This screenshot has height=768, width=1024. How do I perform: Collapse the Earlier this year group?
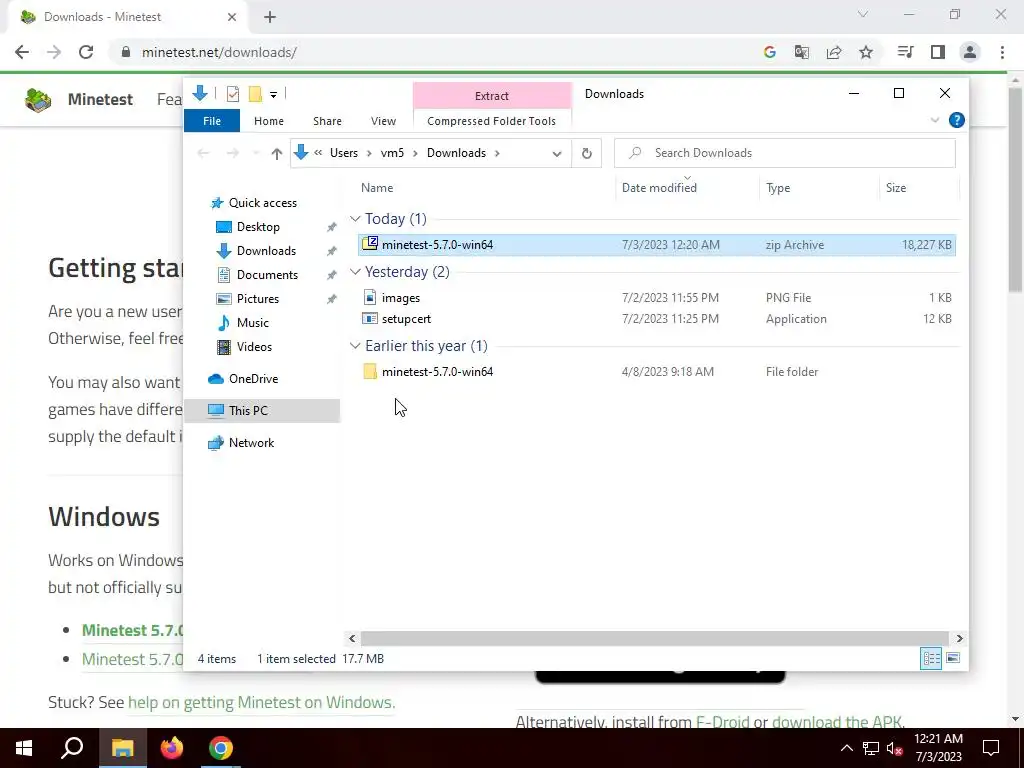pyautogui.click(x=355, y=345)
